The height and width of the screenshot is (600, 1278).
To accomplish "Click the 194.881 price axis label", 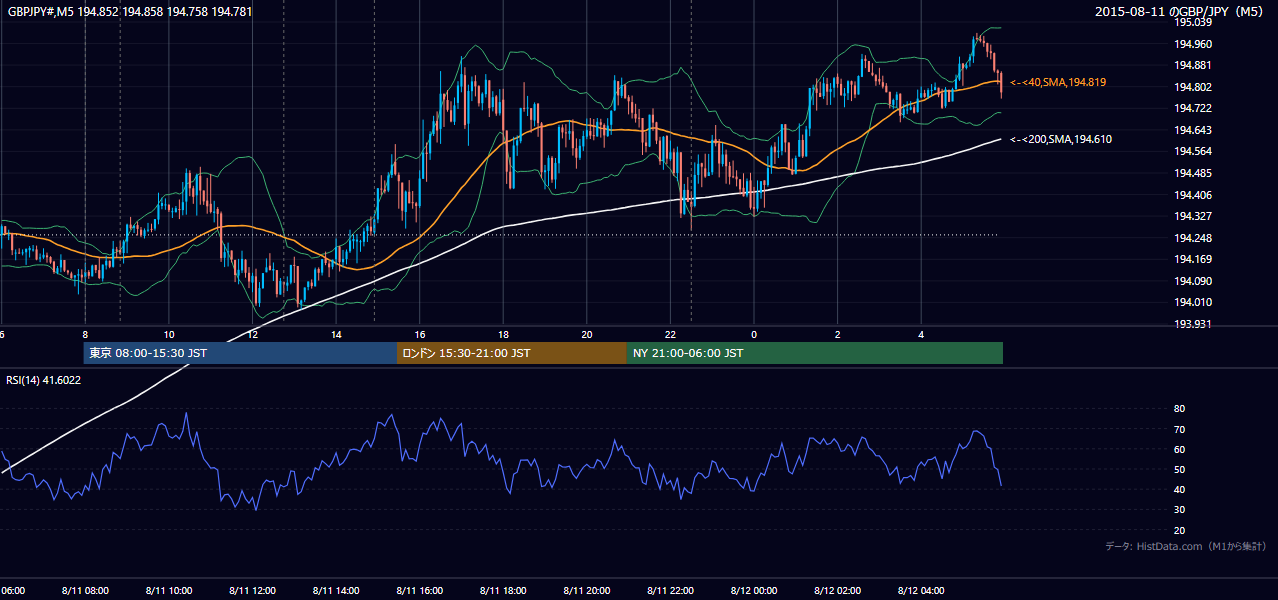I will pyautogui.click(x=1193, y=65).
